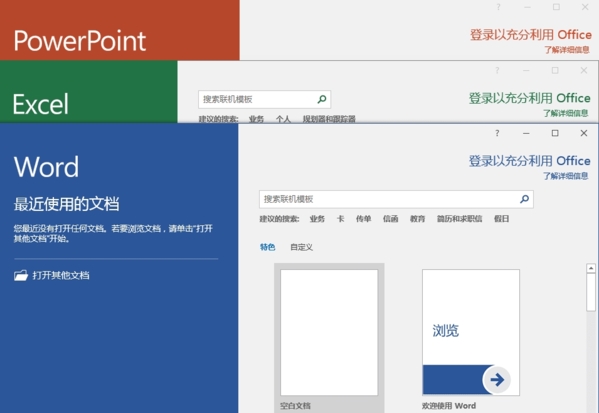Click the 空白文档 label text
Screen dimensions: 599x413
coord(295,406)
